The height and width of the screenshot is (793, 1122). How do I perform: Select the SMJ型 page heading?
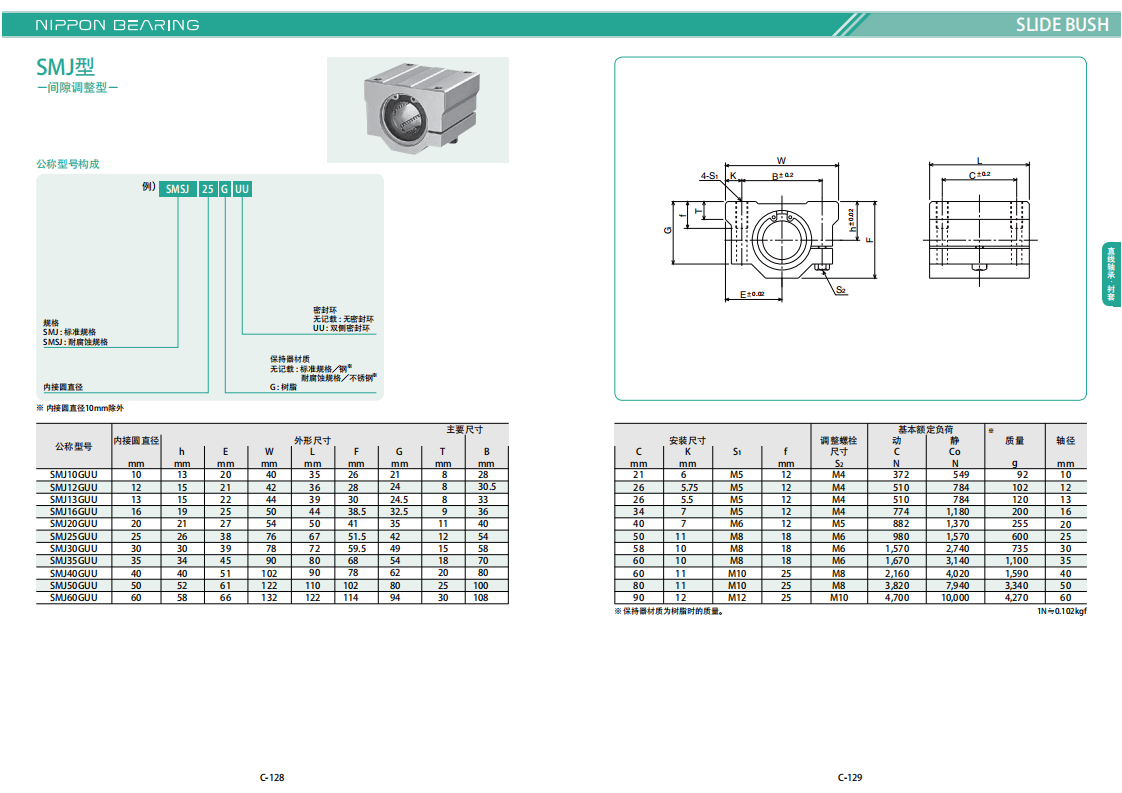[65, 67]
